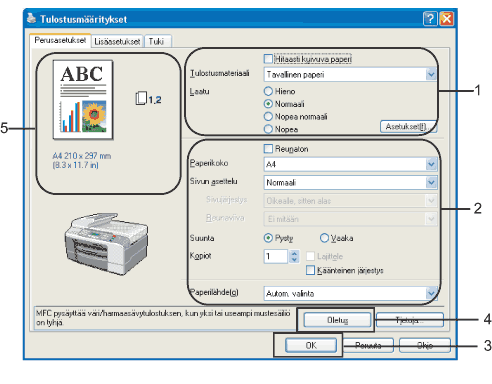The height and width of the screenshot is (384, 492).
Task: Click the printer illustration image
Action: coord(106,243)
